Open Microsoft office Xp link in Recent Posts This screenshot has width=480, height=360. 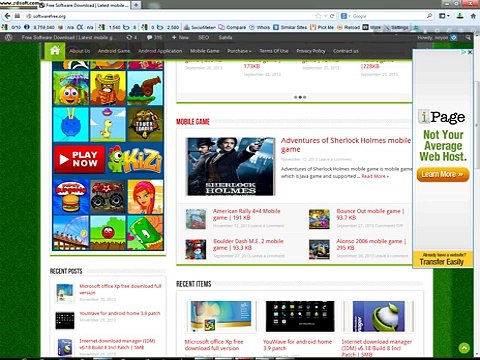pos(120,289)
